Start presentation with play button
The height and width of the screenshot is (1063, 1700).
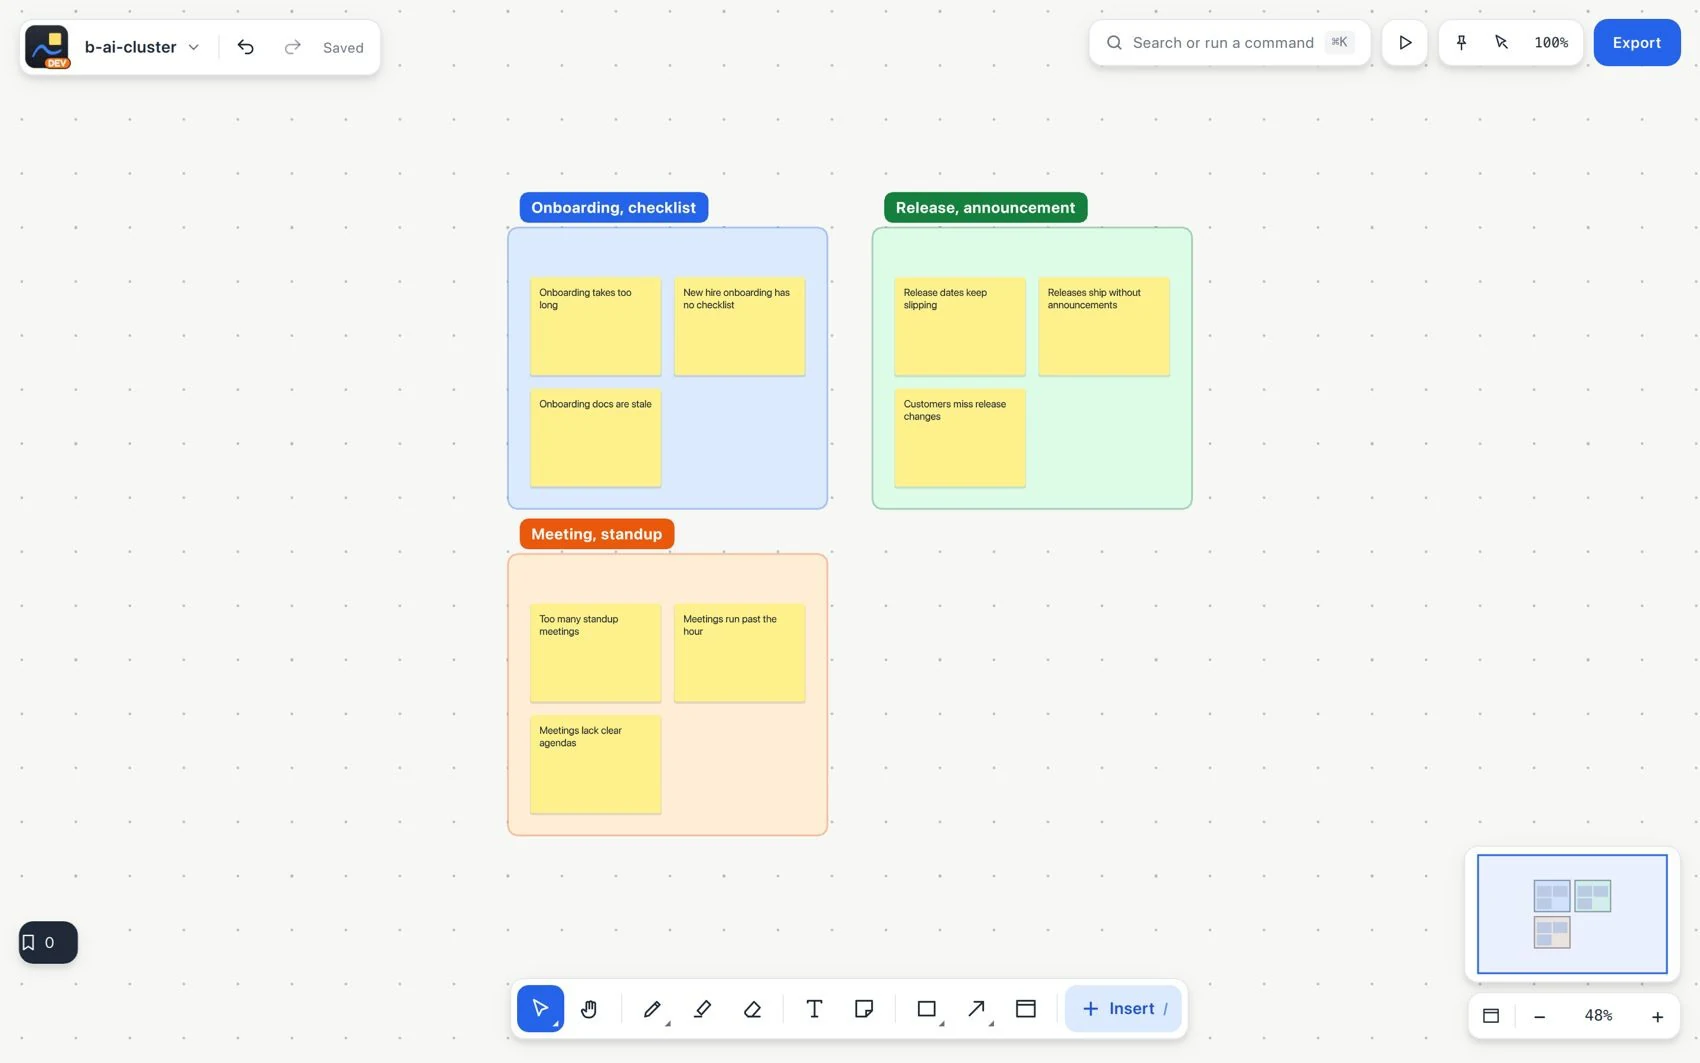(1405, 43)
